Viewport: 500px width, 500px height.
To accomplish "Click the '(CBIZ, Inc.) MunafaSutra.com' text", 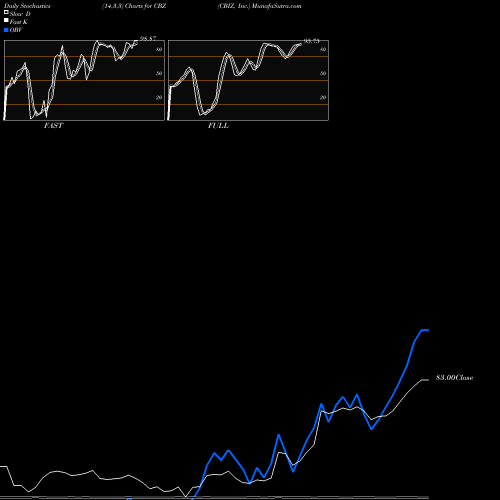I will pos(259,6).
